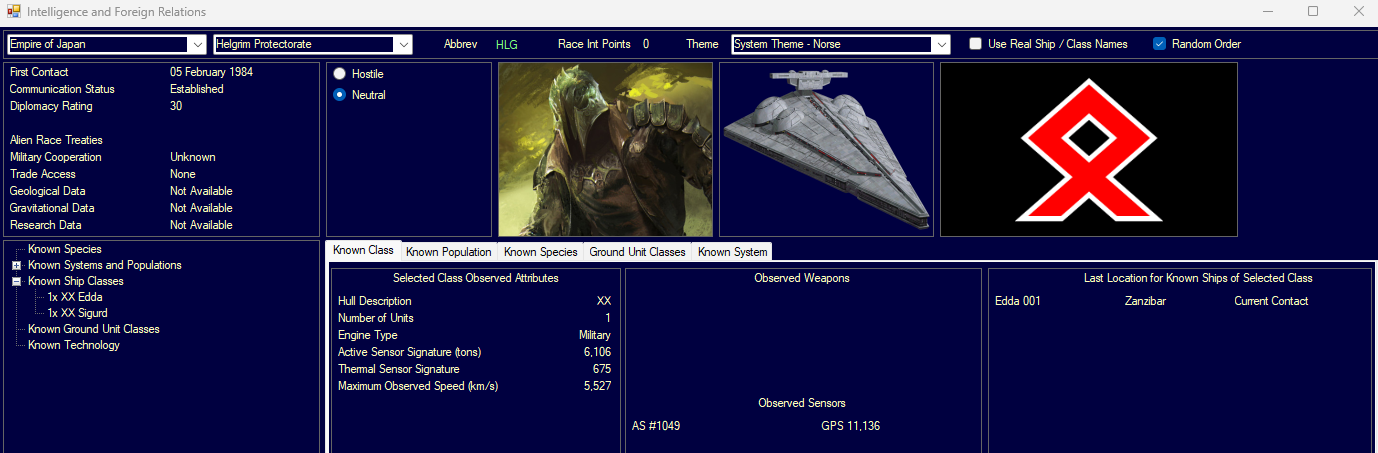Click the Military Cooperation Unknown value
1378x453 pixels.
coord(193,157)
